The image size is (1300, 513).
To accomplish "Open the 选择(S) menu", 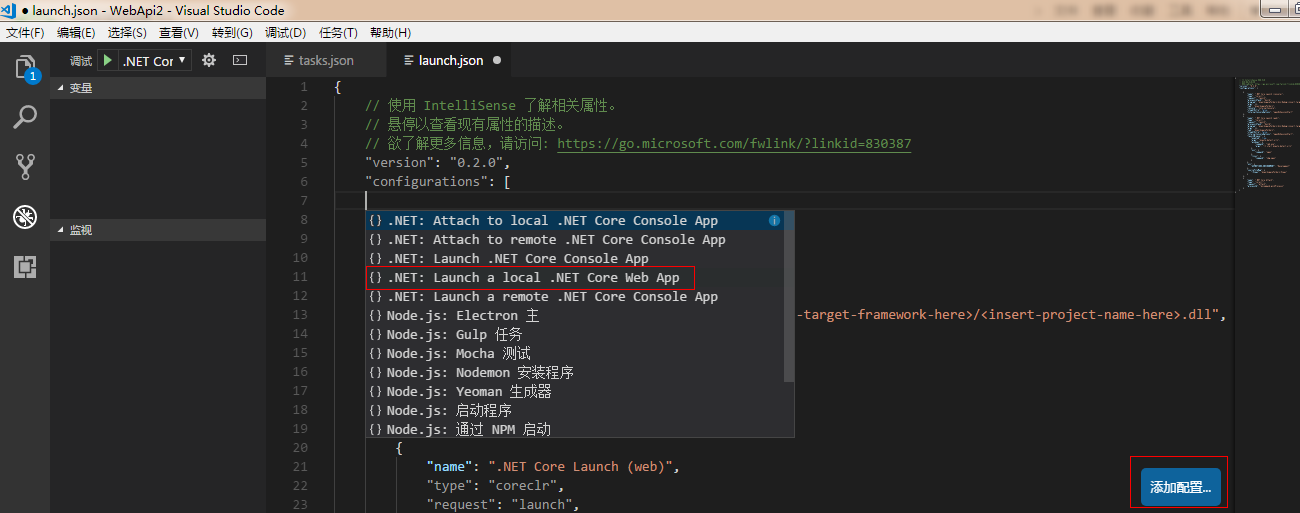I will pos(127,33).
